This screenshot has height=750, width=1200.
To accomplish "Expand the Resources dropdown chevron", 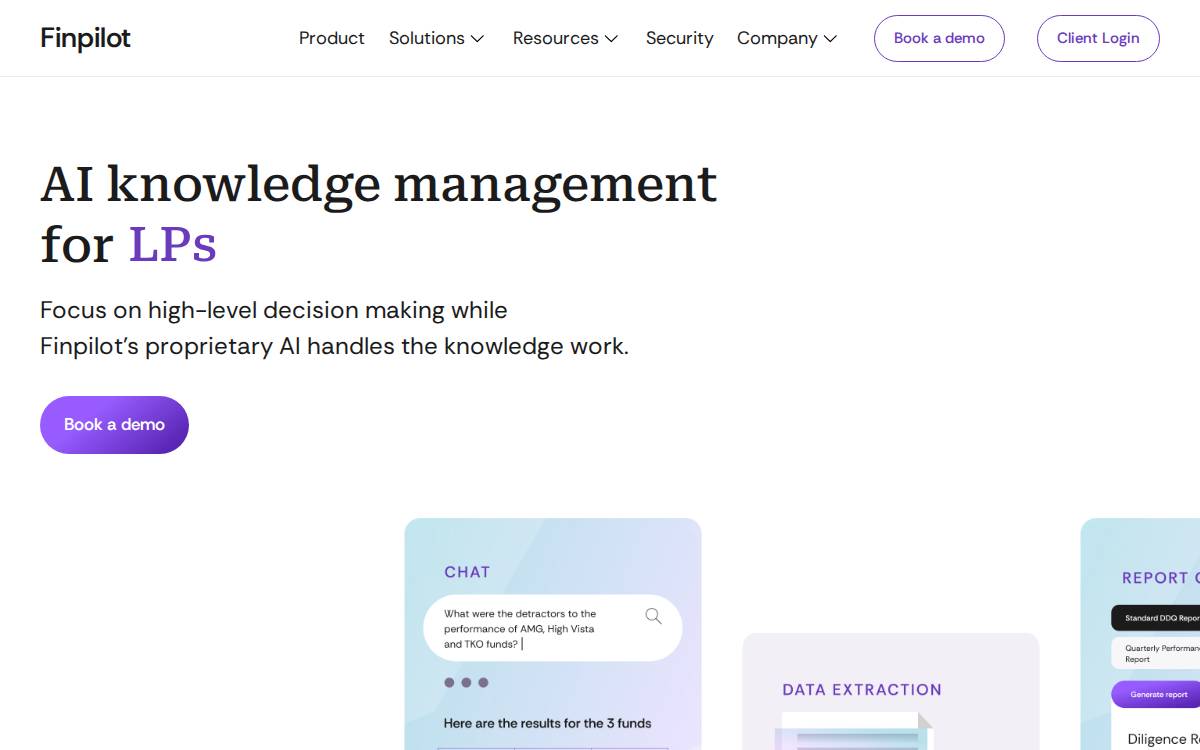I will pyautogui.click(x=611, y=39).
